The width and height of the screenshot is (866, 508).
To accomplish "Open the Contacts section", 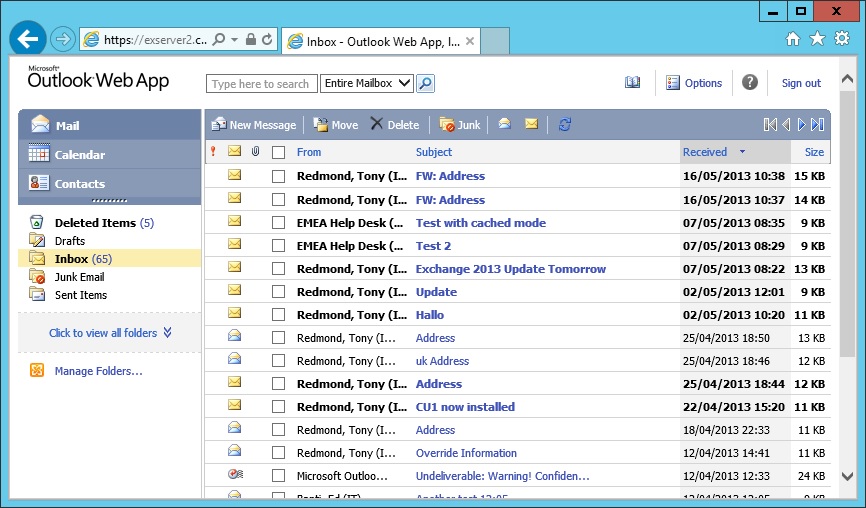I will [80, 184].
